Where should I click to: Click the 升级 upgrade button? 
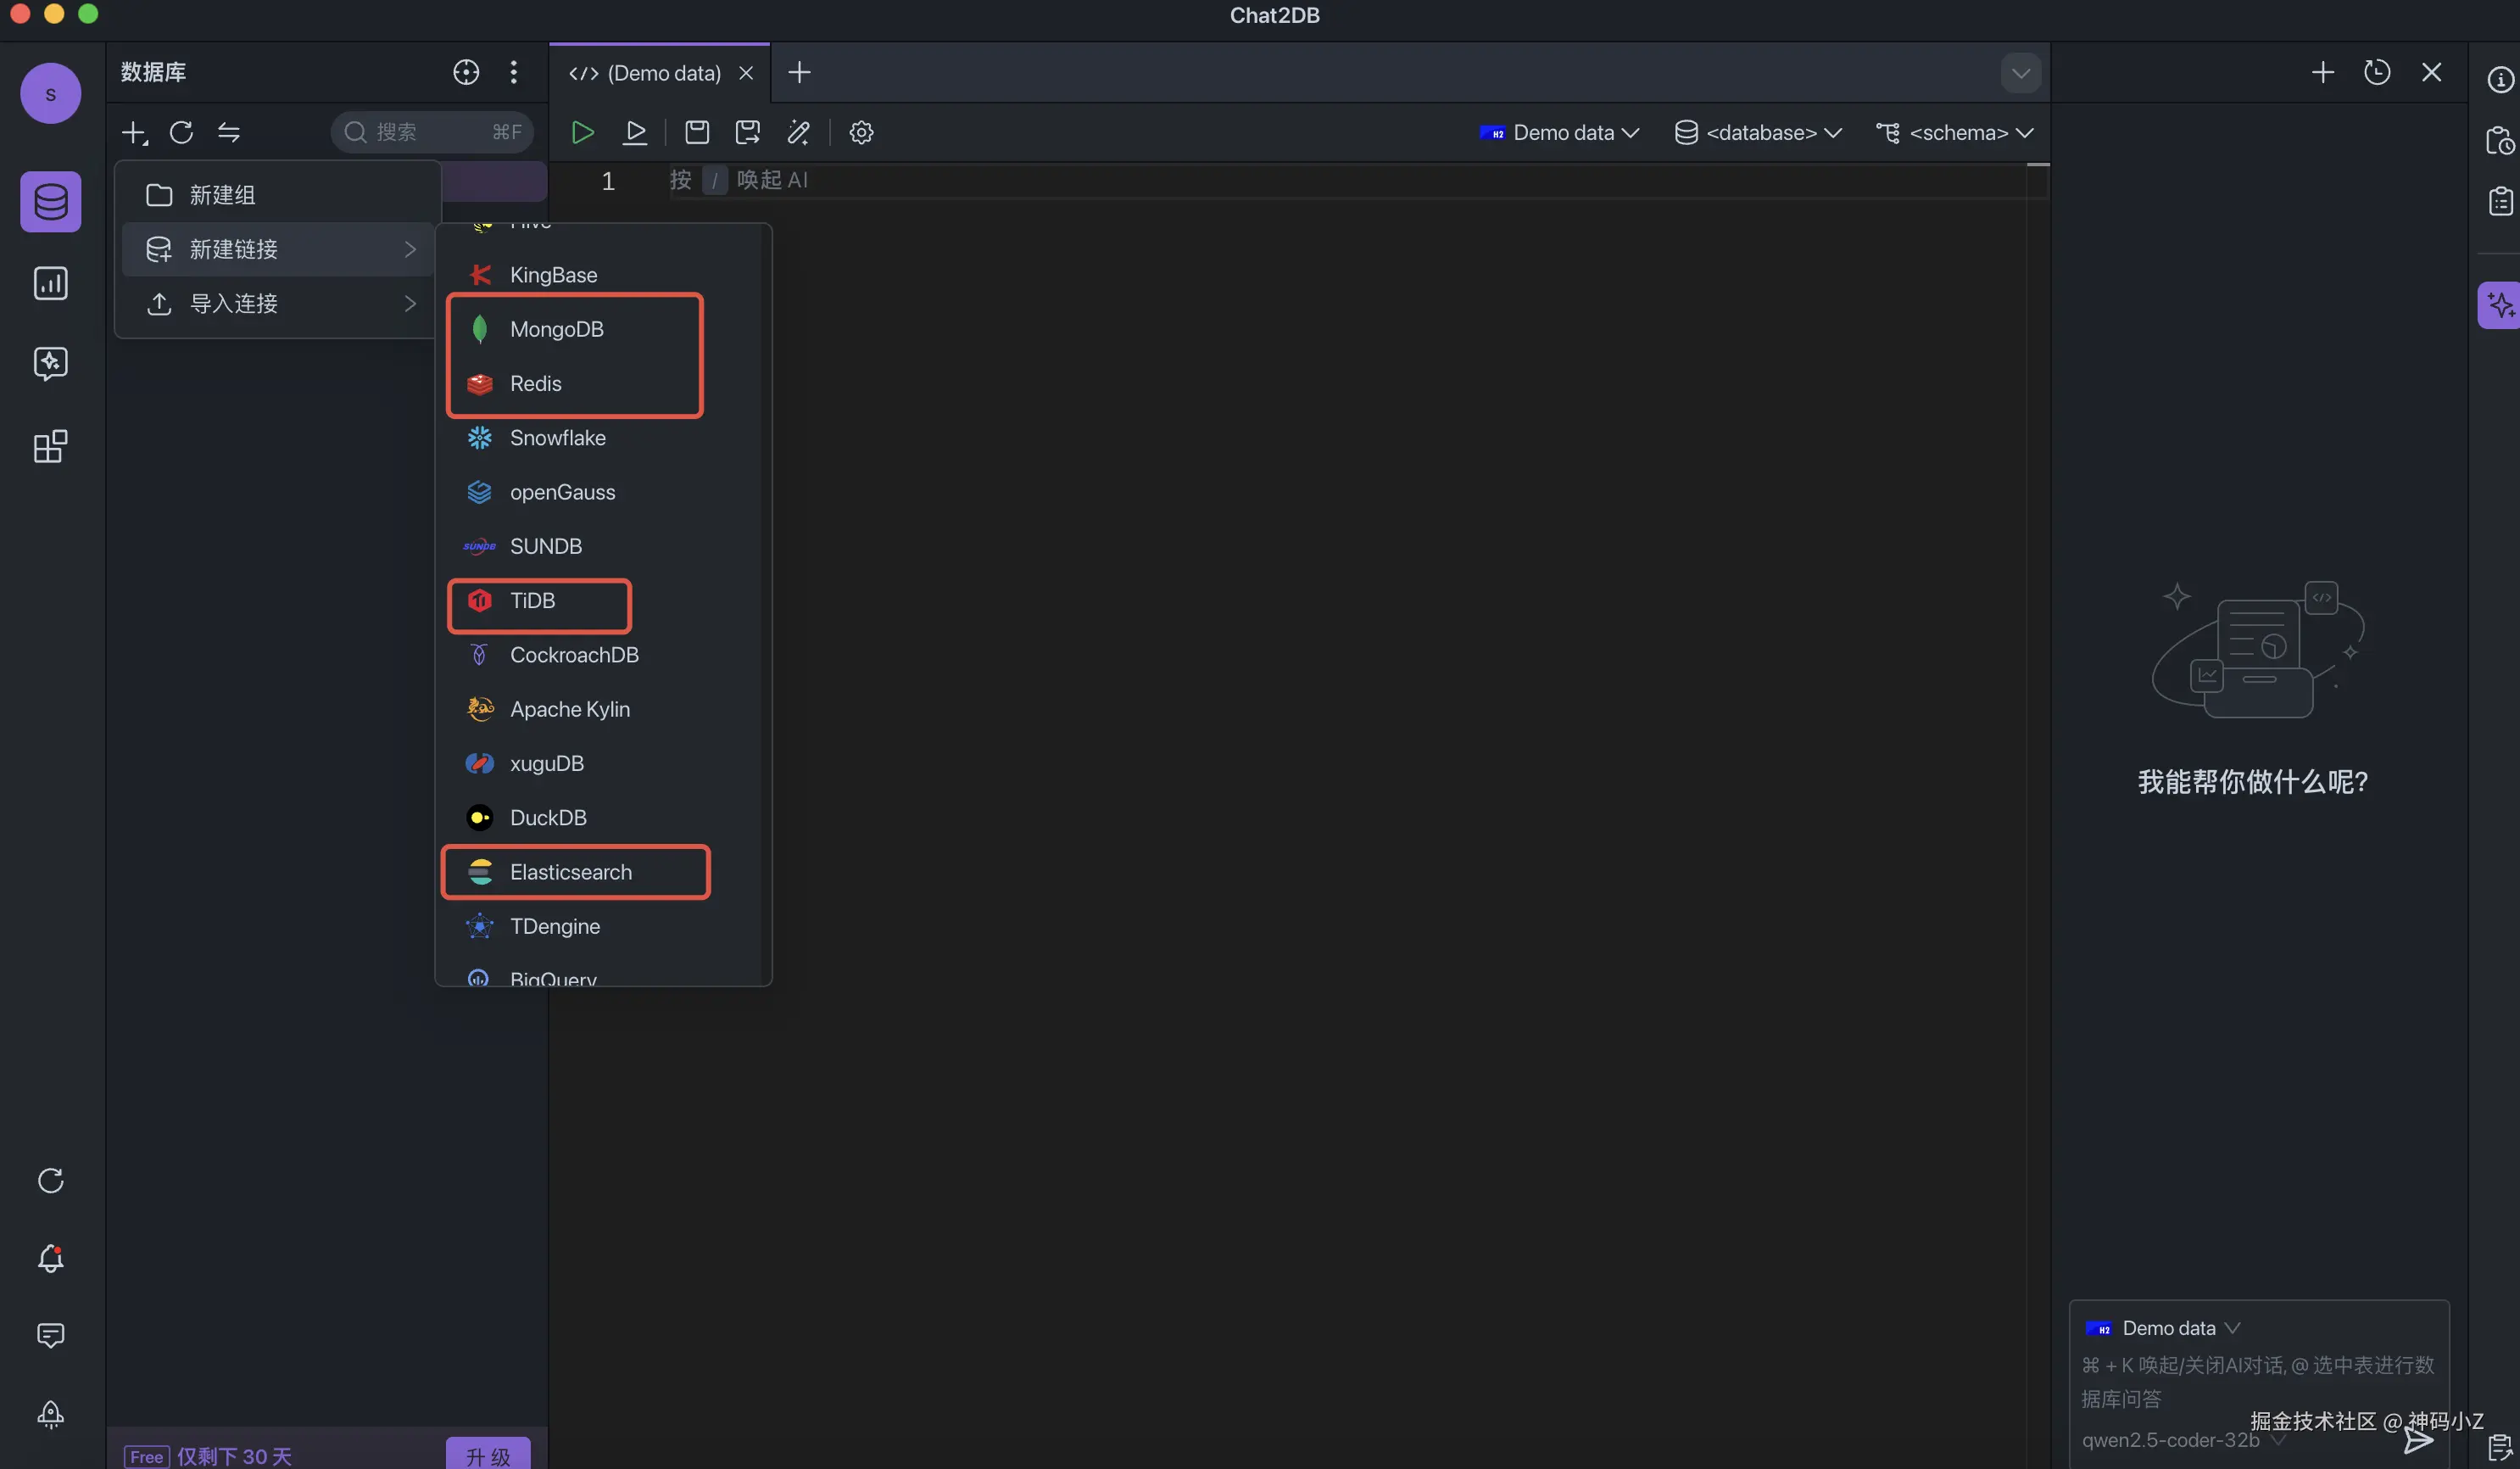(x=488, y=1455)
